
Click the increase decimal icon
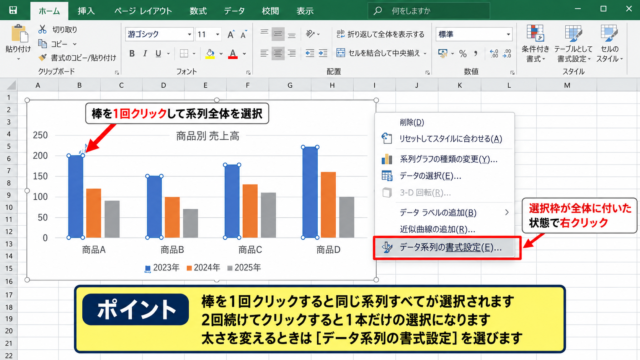(x=493, y=53)
